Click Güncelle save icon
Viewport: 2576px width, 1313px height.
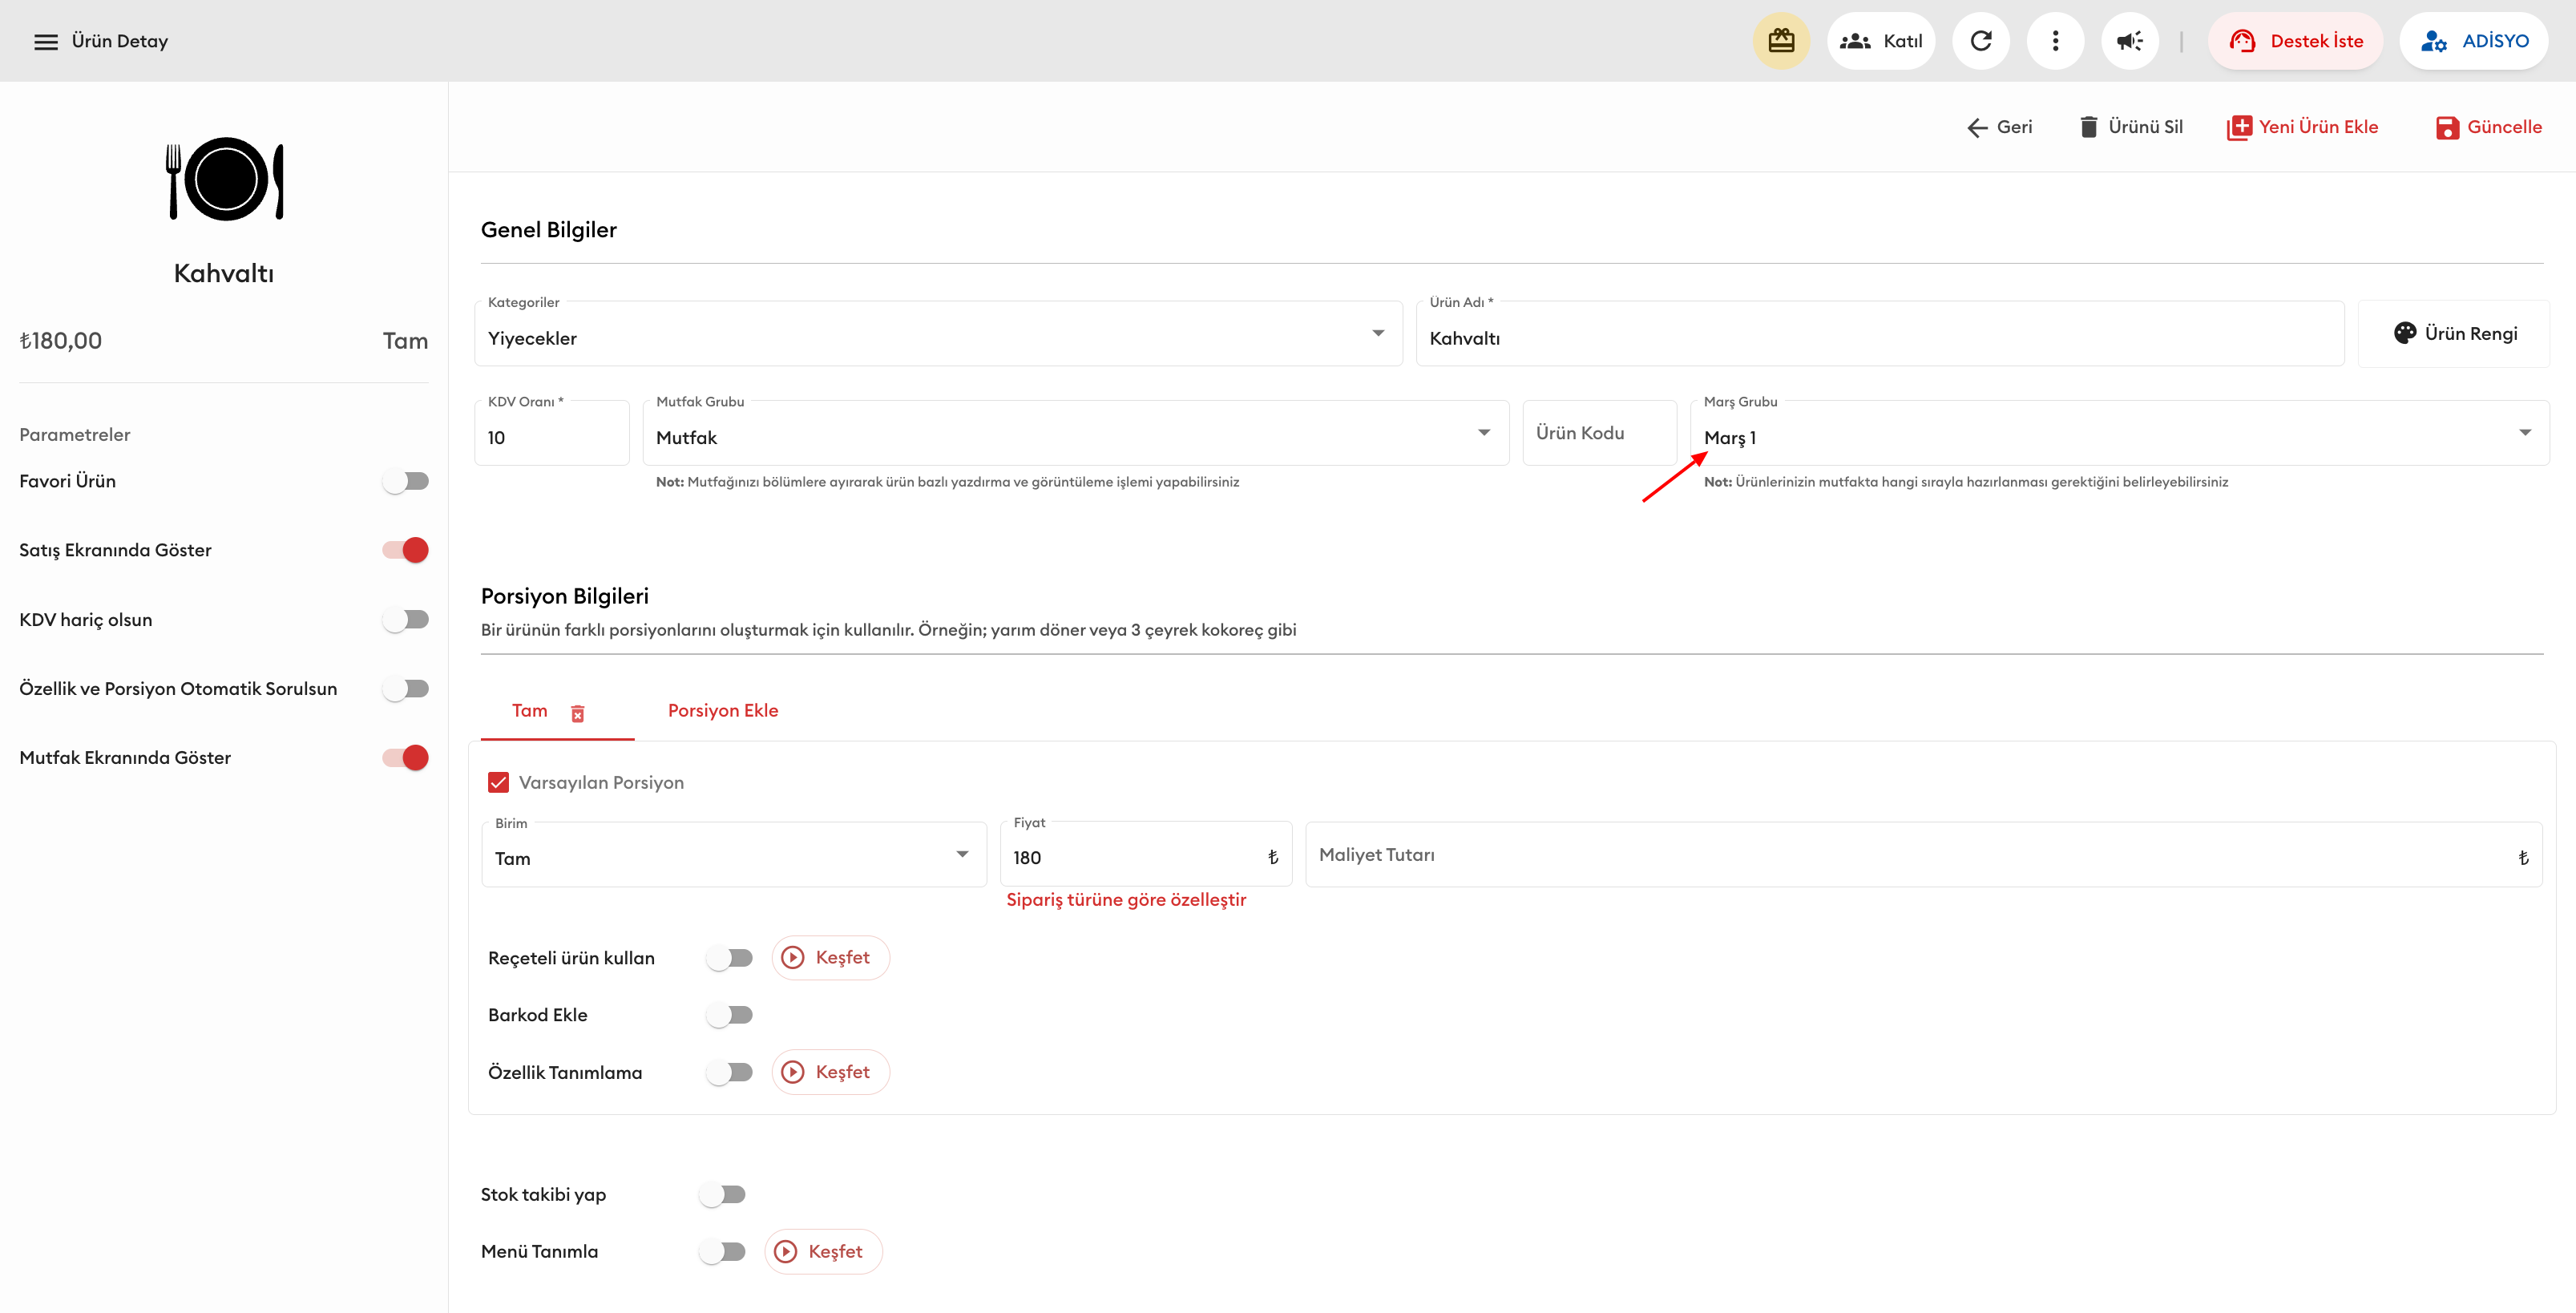point(2447,127)
